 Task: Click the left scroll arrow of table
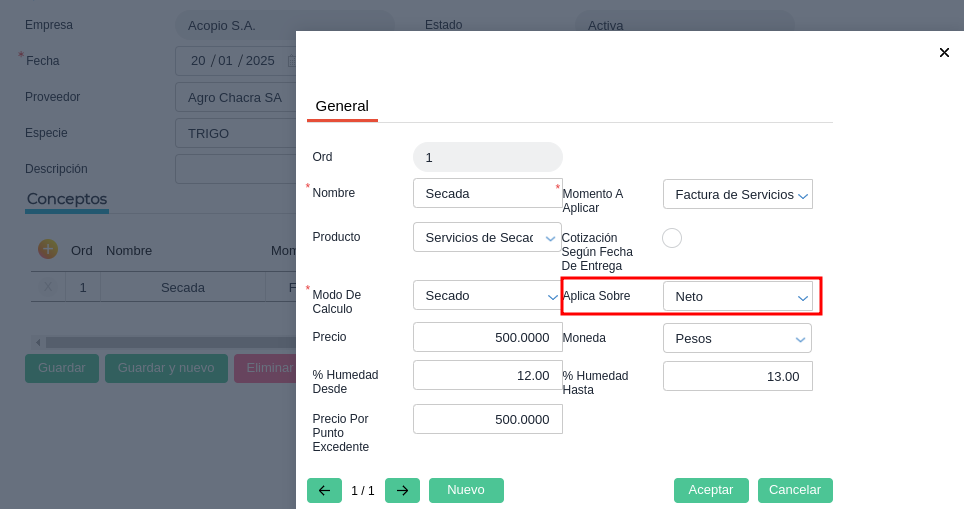point(38,342)
